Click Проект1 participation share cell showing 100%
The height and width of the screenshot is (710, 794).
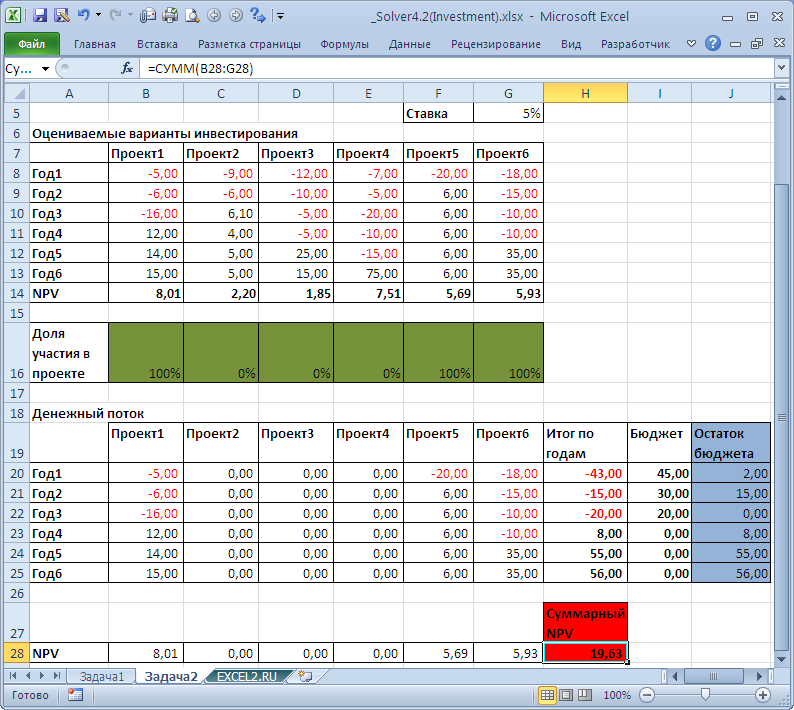tap(146, 352)
